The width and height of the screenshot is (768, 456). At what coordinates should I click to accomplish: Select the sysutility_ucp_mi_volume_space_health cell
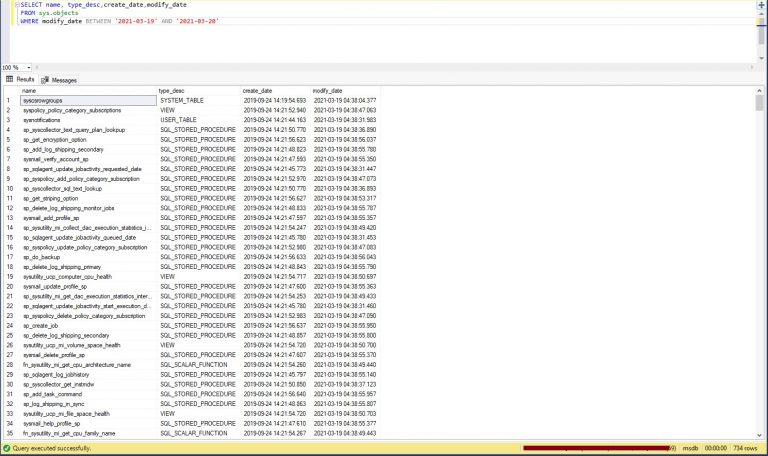(88, 345)
